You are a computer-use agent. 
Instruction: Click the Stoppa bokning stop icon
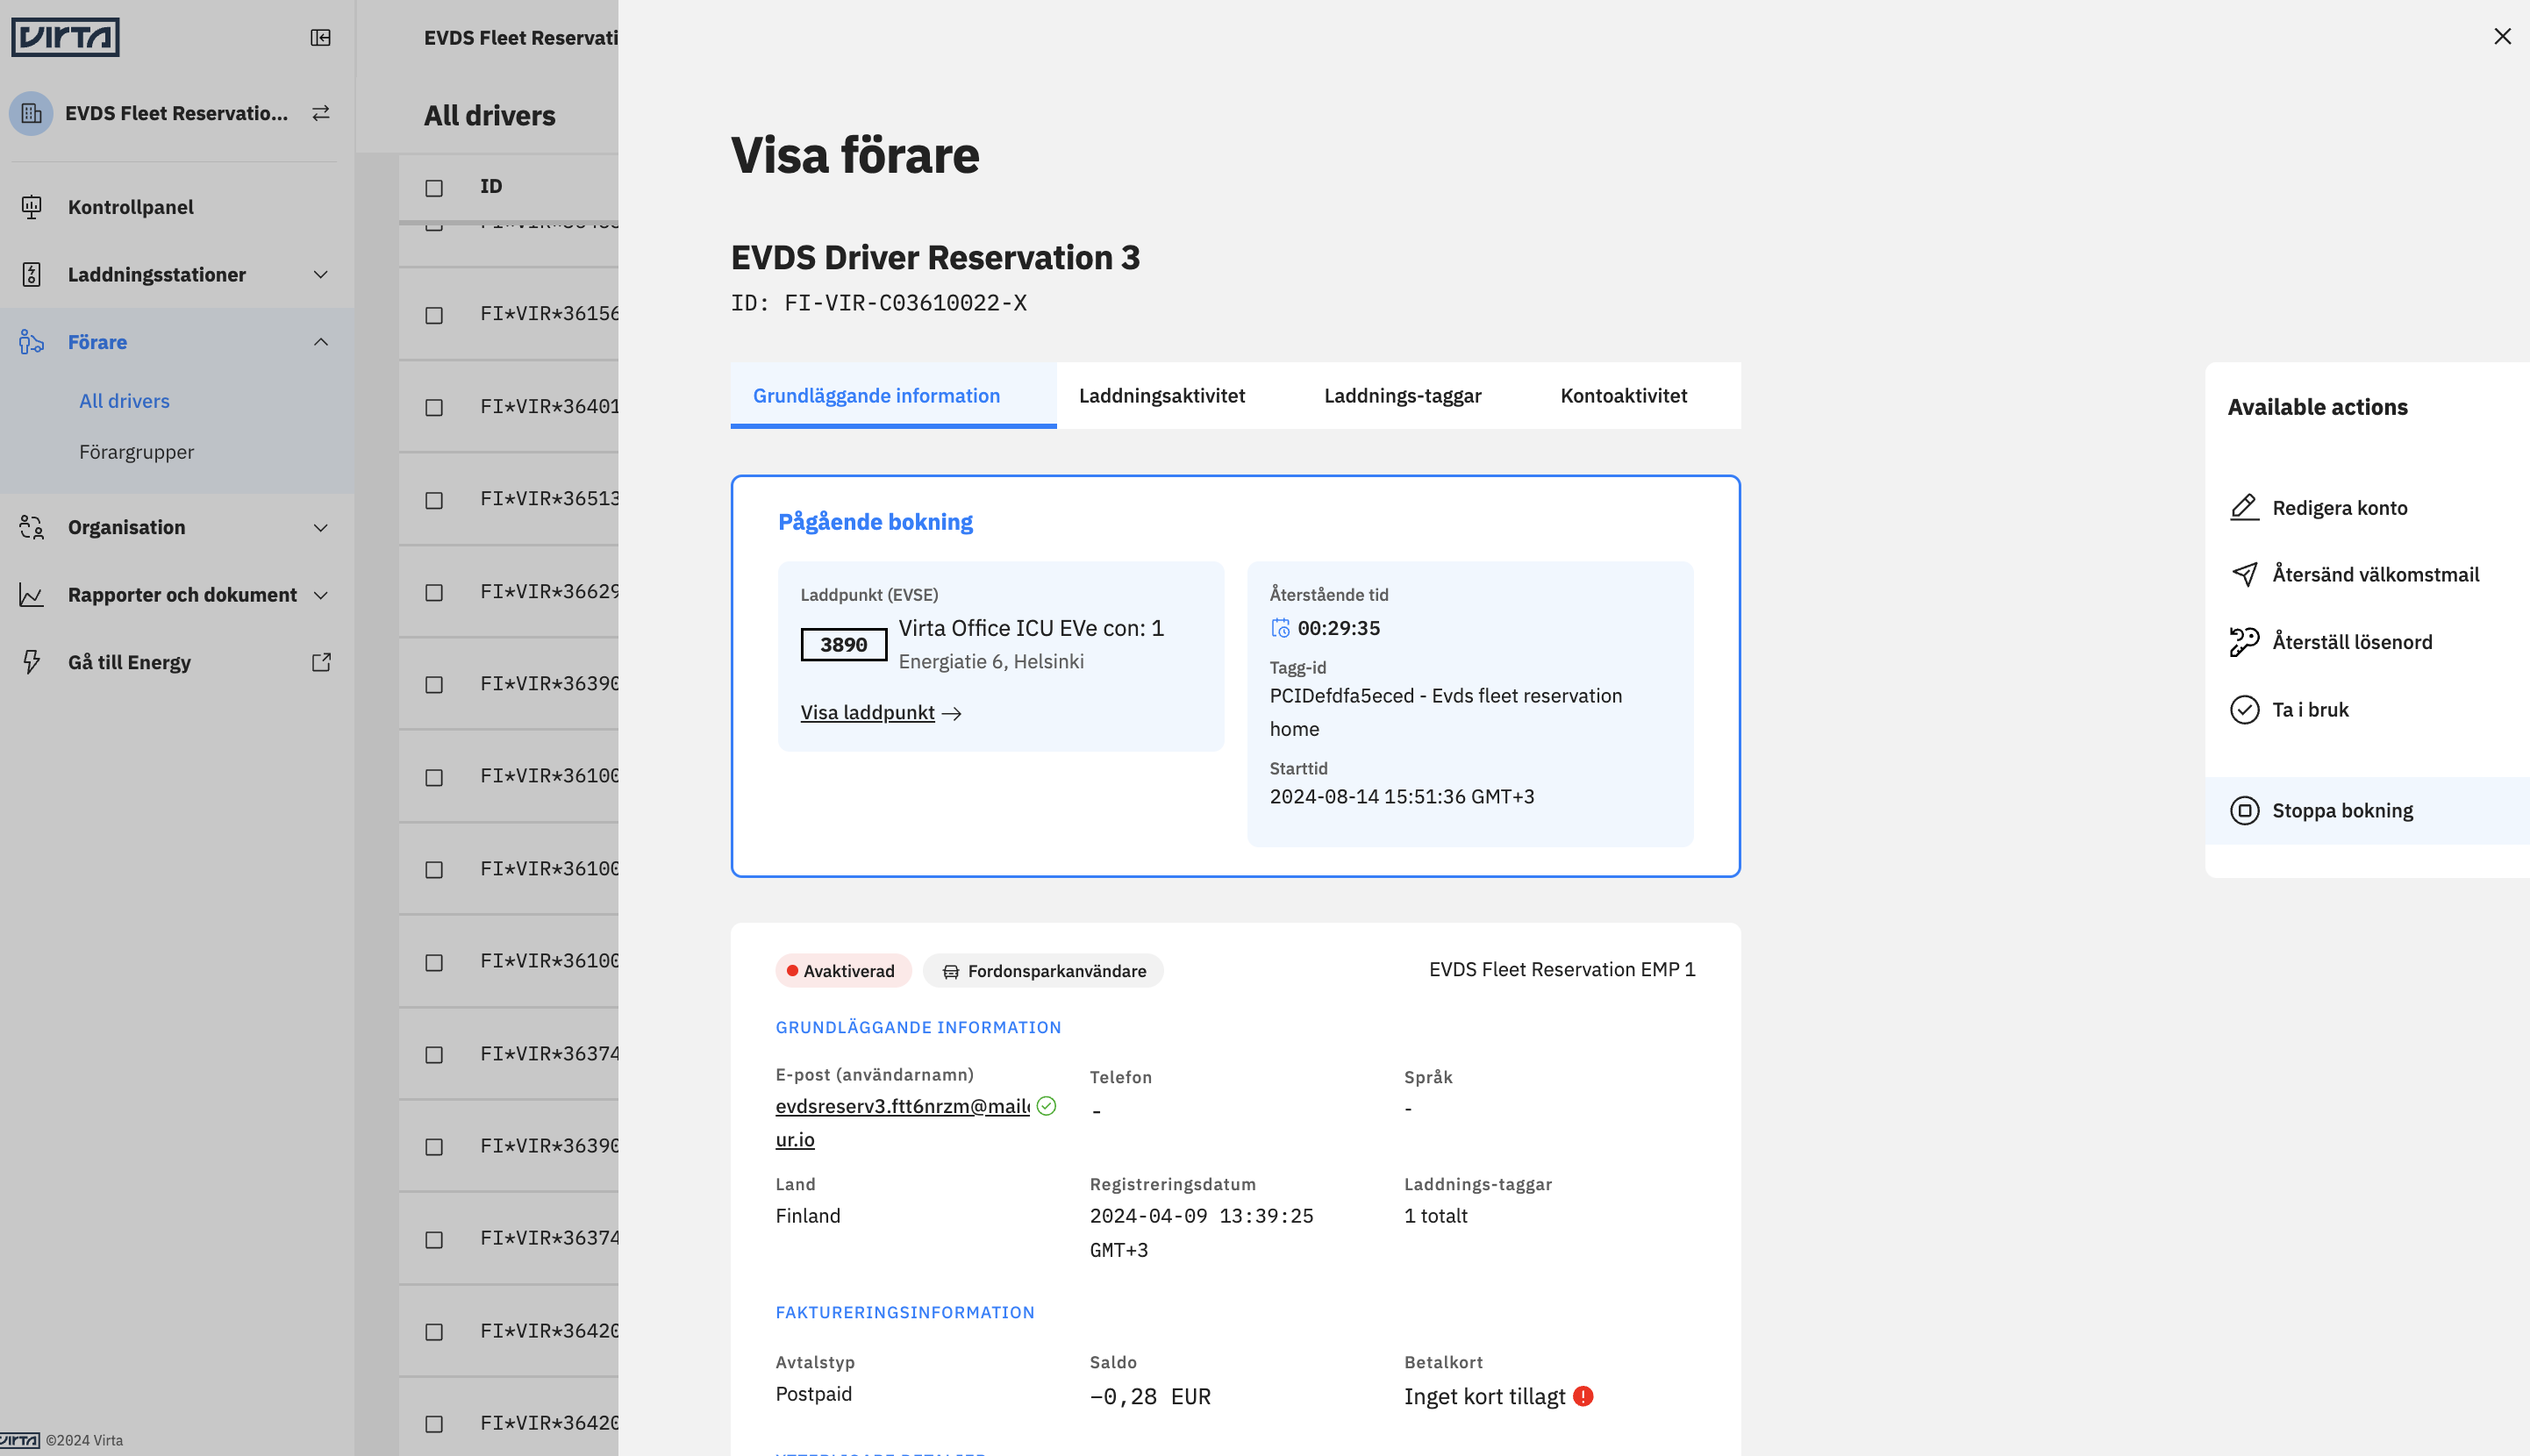[2244, 811]
